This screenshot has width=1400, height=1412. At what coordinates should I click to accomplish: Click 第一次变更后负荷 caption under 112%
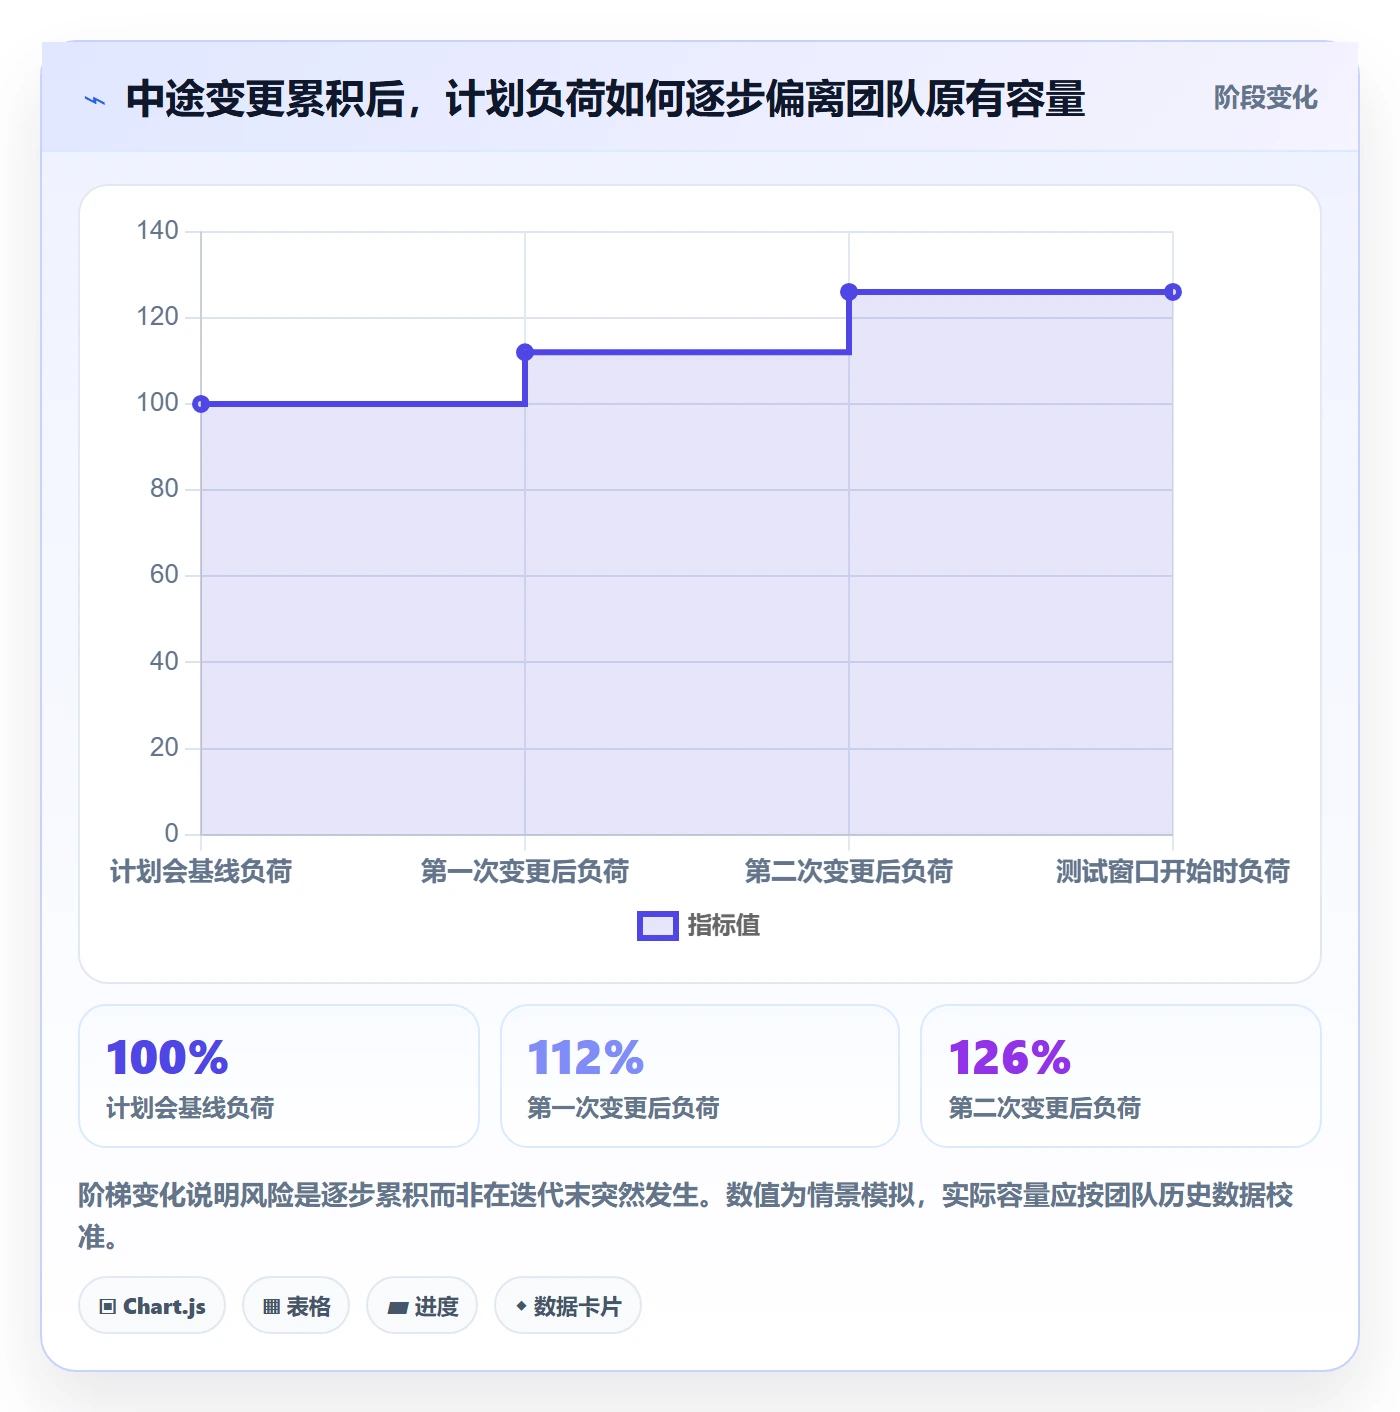623,1108
